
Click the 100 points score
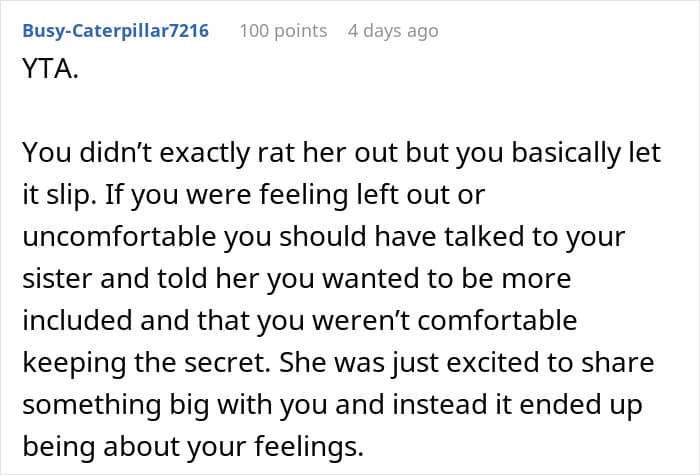283,31
